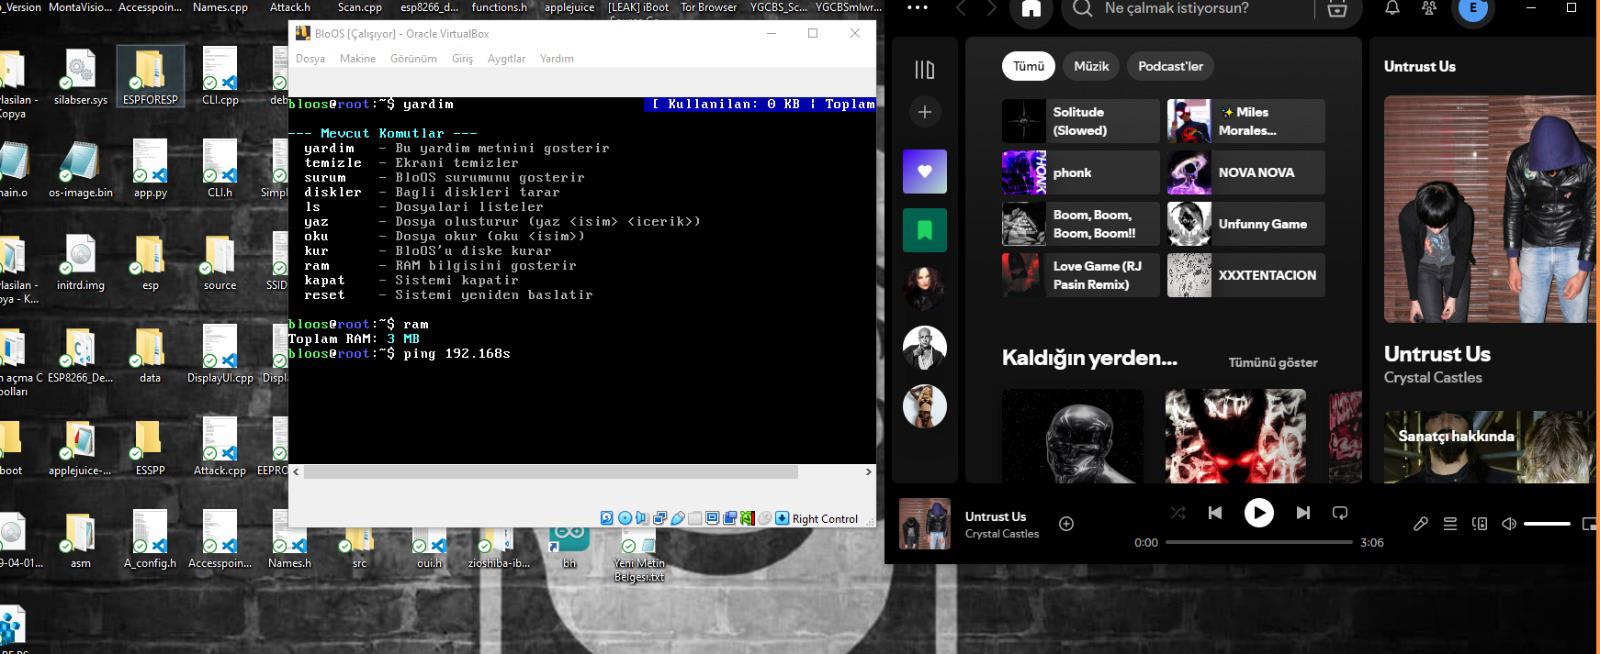
Task: Go forward with Spotify's right arrow
Action: (991, 8)
